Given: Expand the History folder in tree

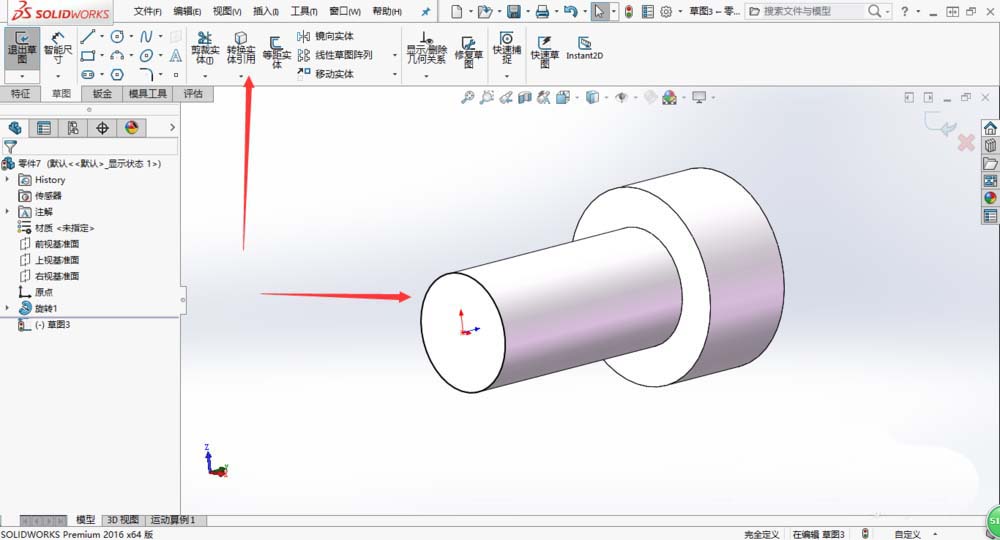Looking at the screenshot, I should pos(9,180).
